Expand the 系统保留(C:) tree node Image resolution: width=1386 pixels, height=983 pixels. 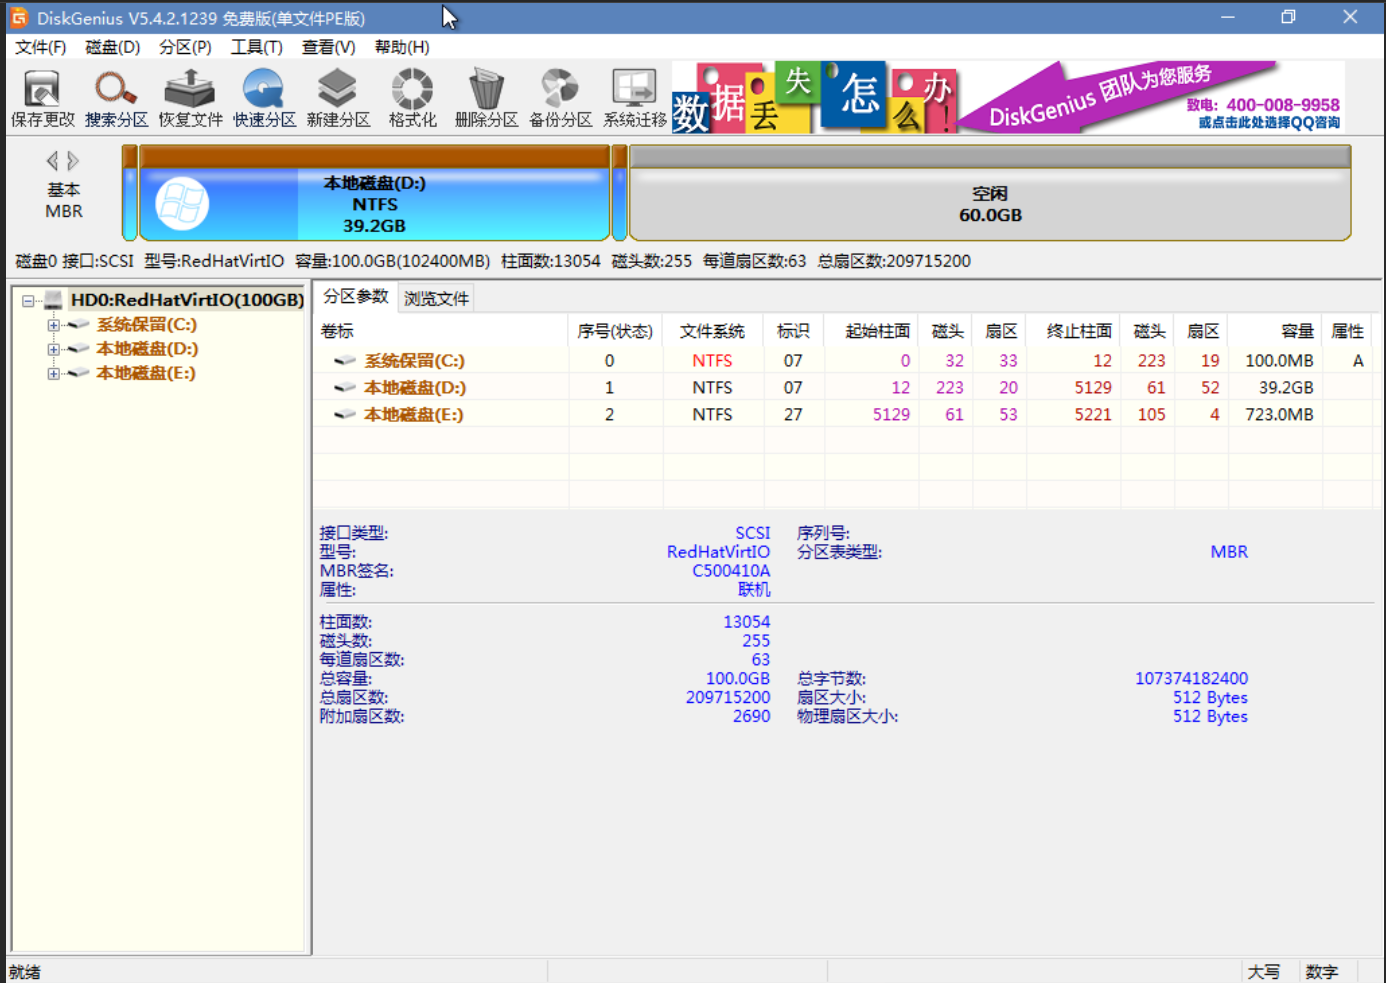click(53, 325)
